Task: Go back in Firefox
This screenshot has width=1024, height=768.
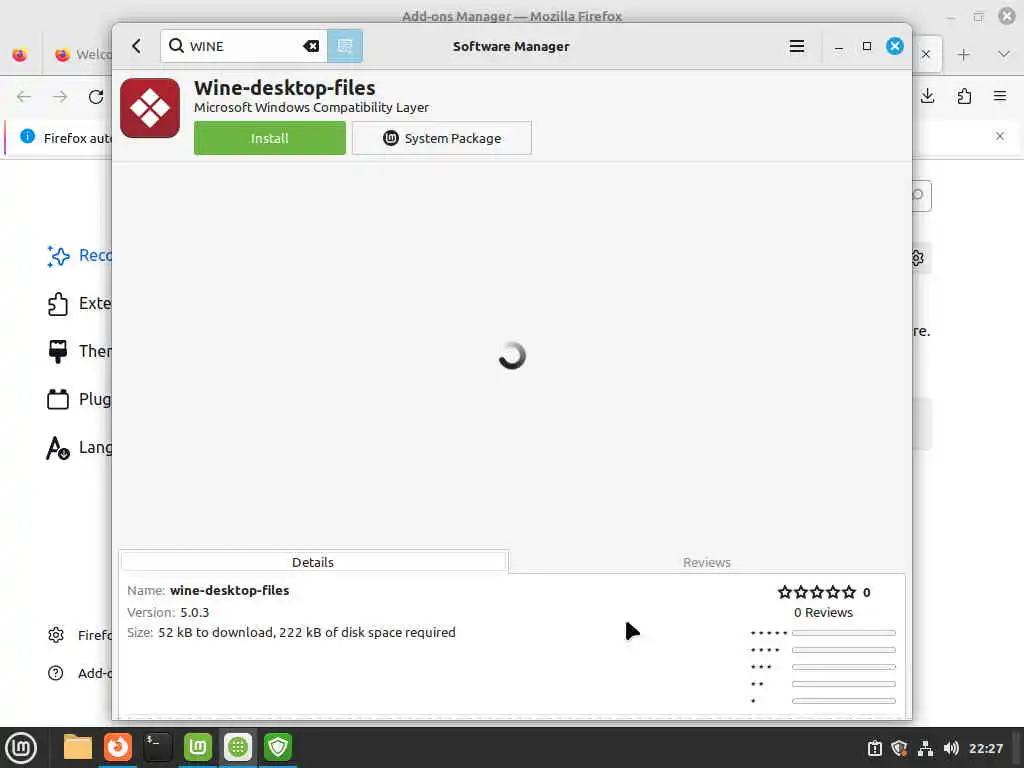Action: pos(24,97)
